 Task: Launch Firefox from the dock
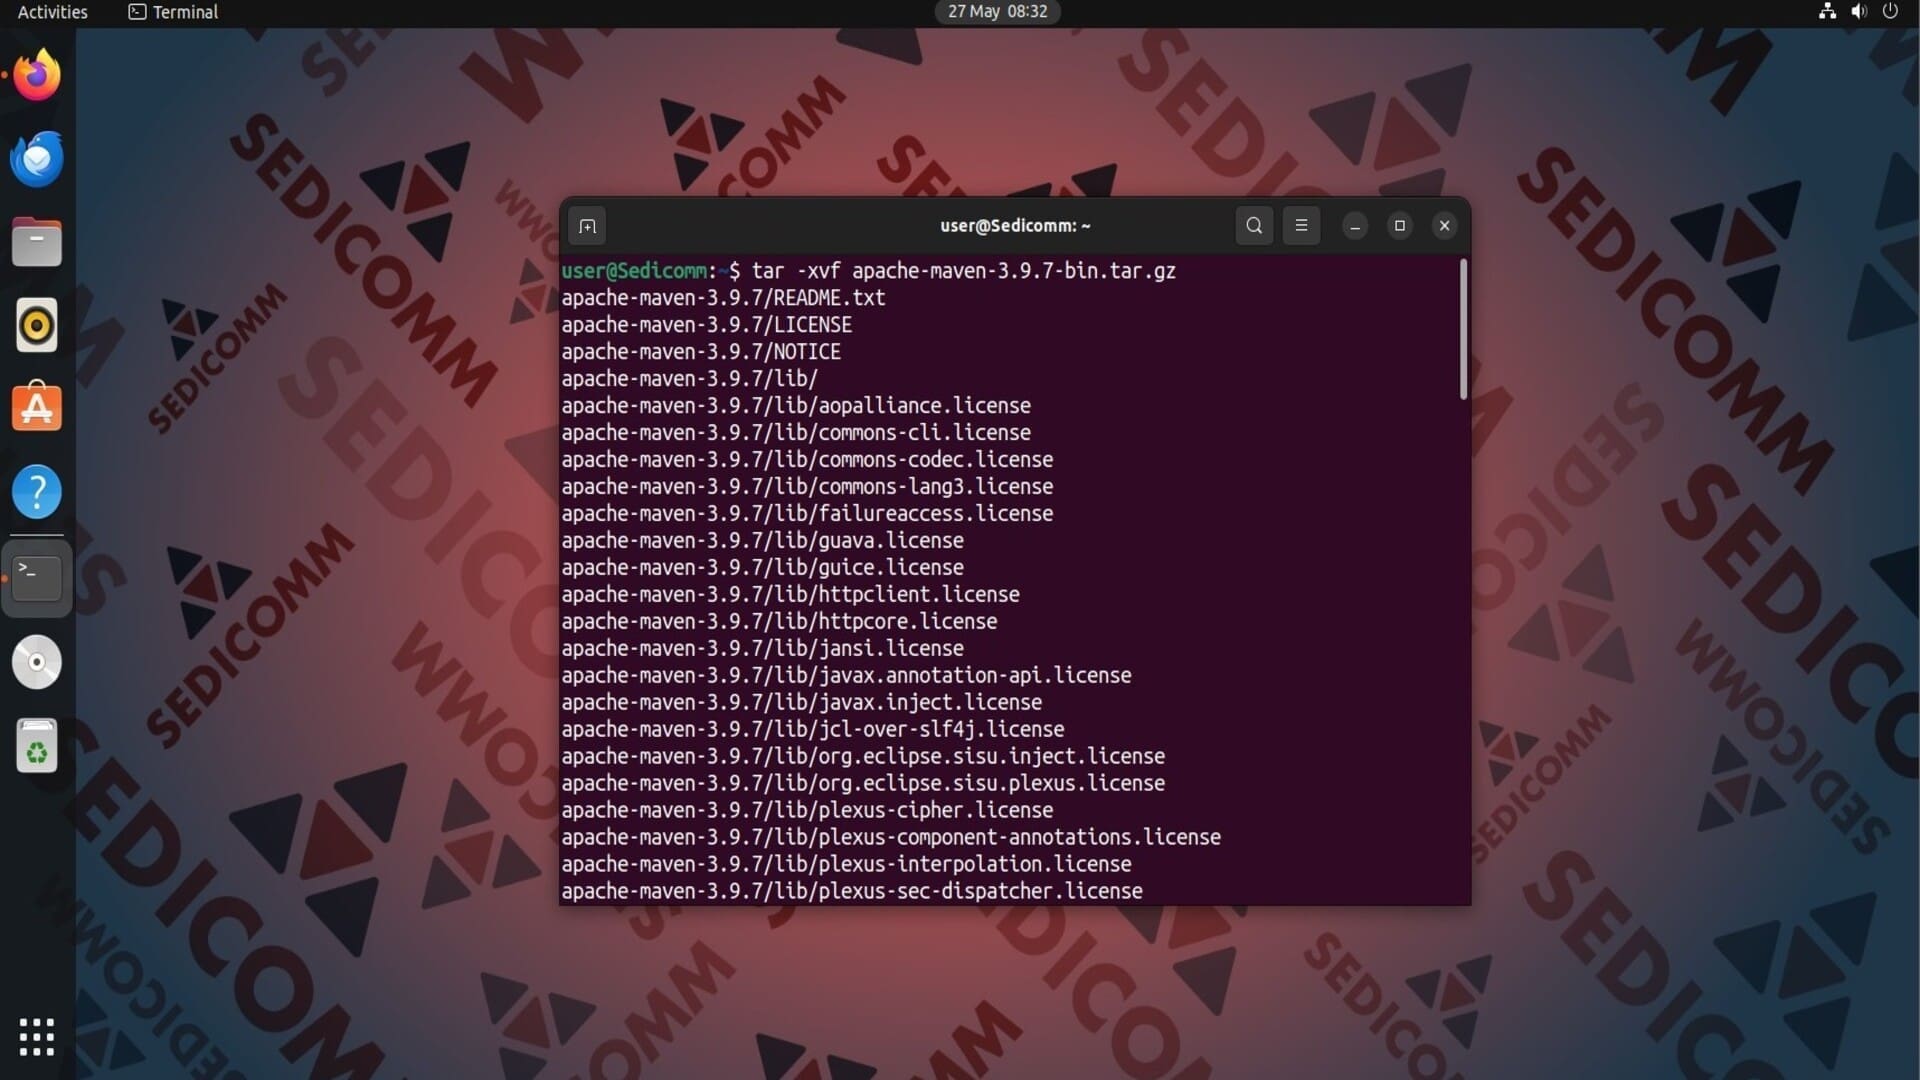point(37,75)
